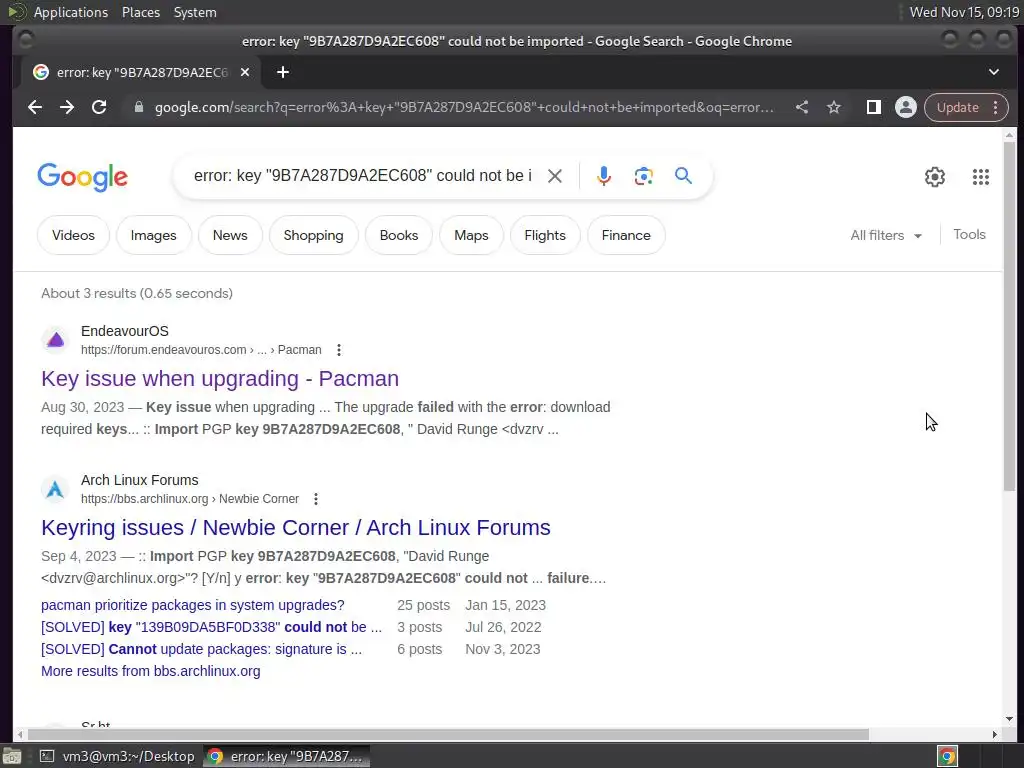Image resolution: width=1024 pixels, height=768 pixels.
Task: Open Google quick settings gear
Action: point(935,176)
